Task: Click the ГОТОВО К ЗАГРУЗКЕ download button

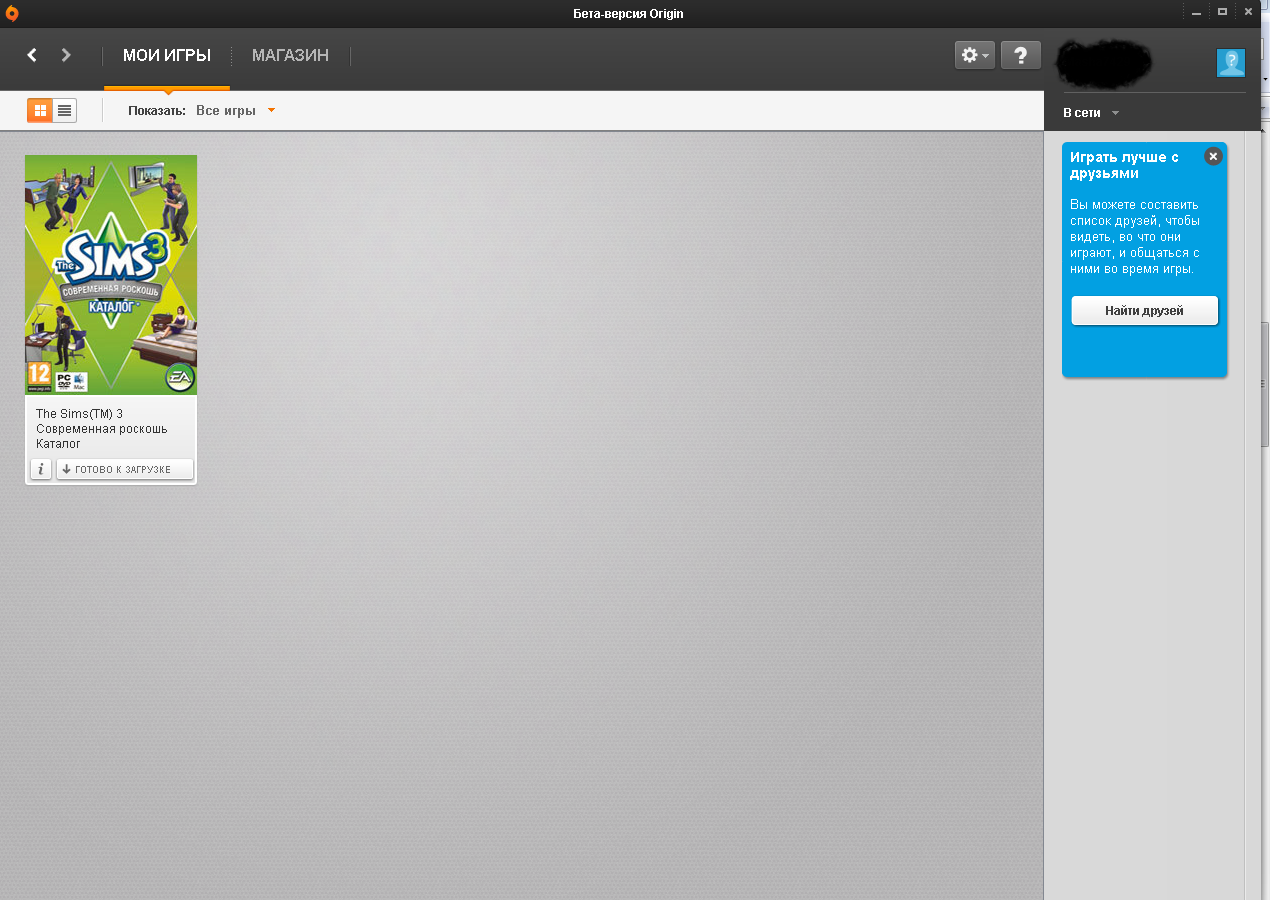Action: [x=125, y=469]
